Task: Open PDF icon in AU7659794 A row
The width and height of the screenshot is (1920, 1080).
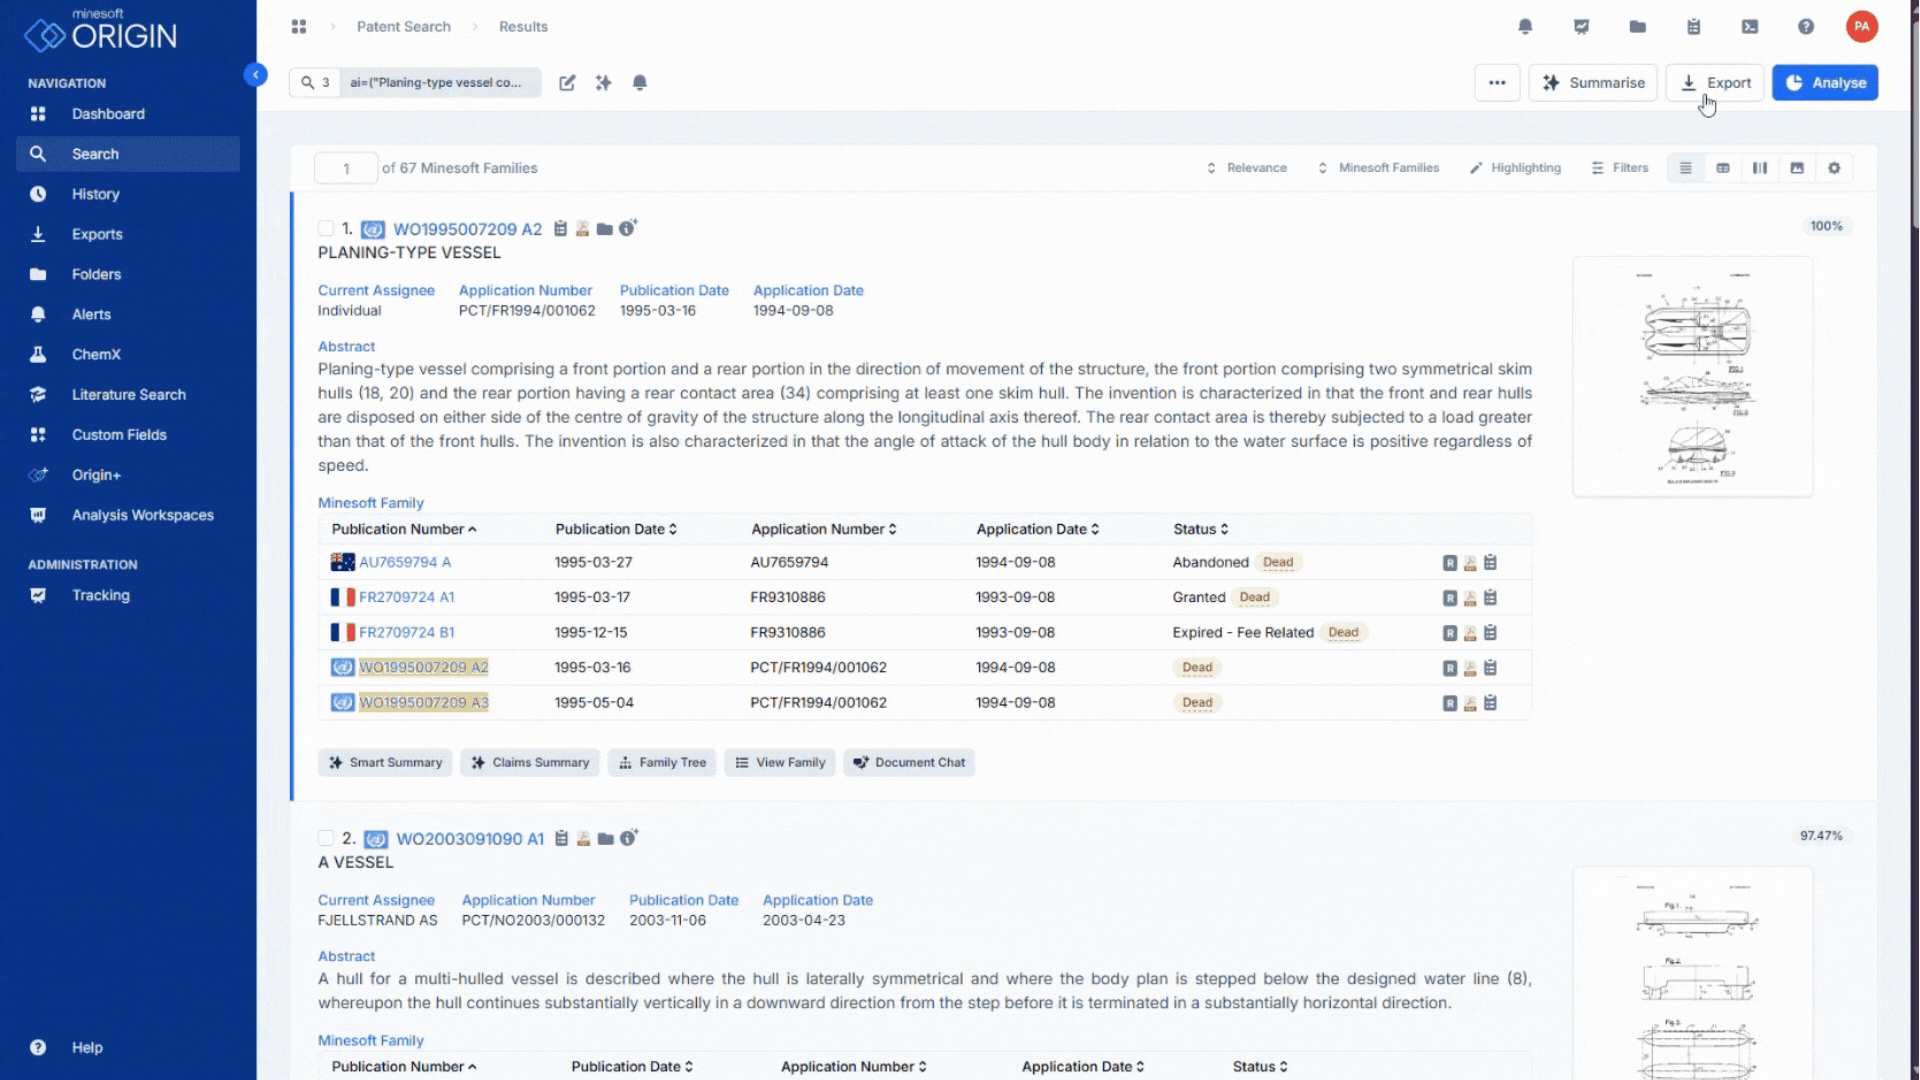Action: click(1470, 563)
